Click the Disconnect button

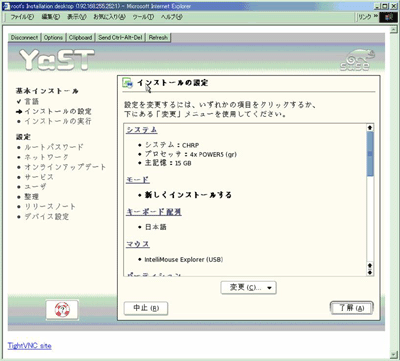click(24, 38)
